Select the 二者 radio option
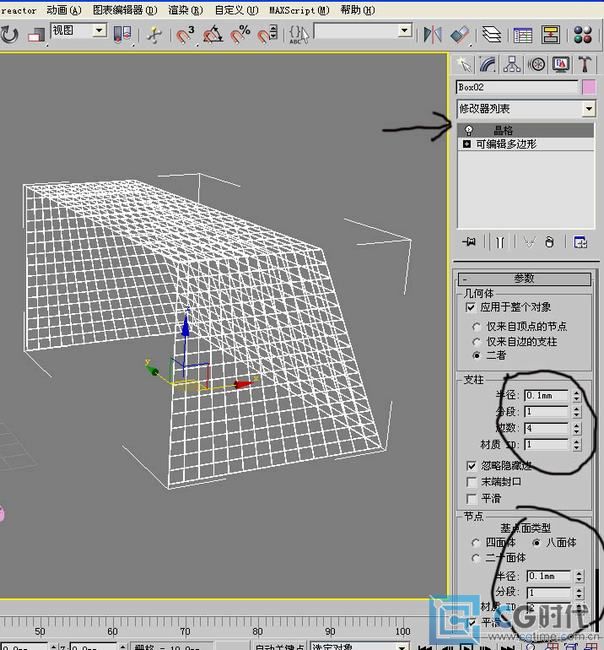Image resolution: width=604 pixels, height=650 pixels. click(x=476, y=355)
